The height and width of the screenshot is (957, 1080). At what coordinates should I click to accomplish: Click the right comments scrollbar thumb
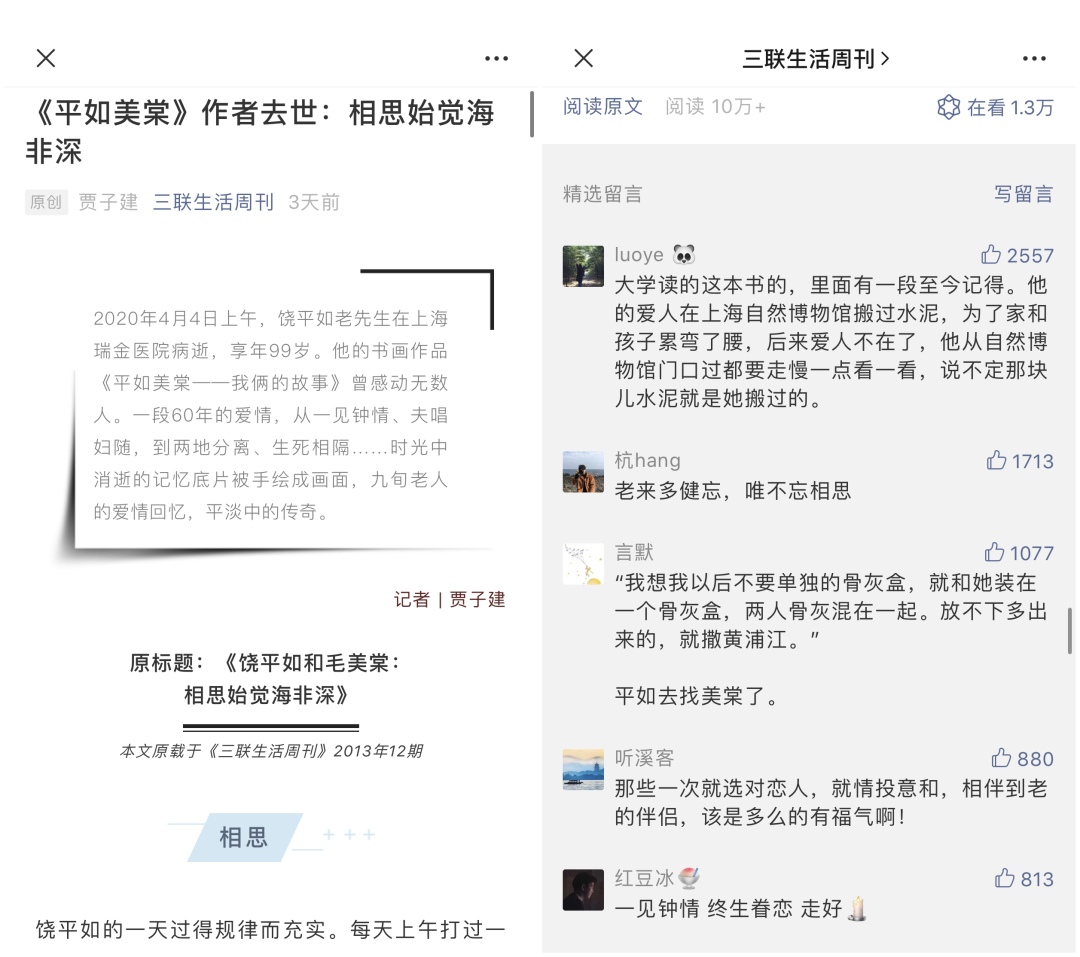click(1070, 630)
